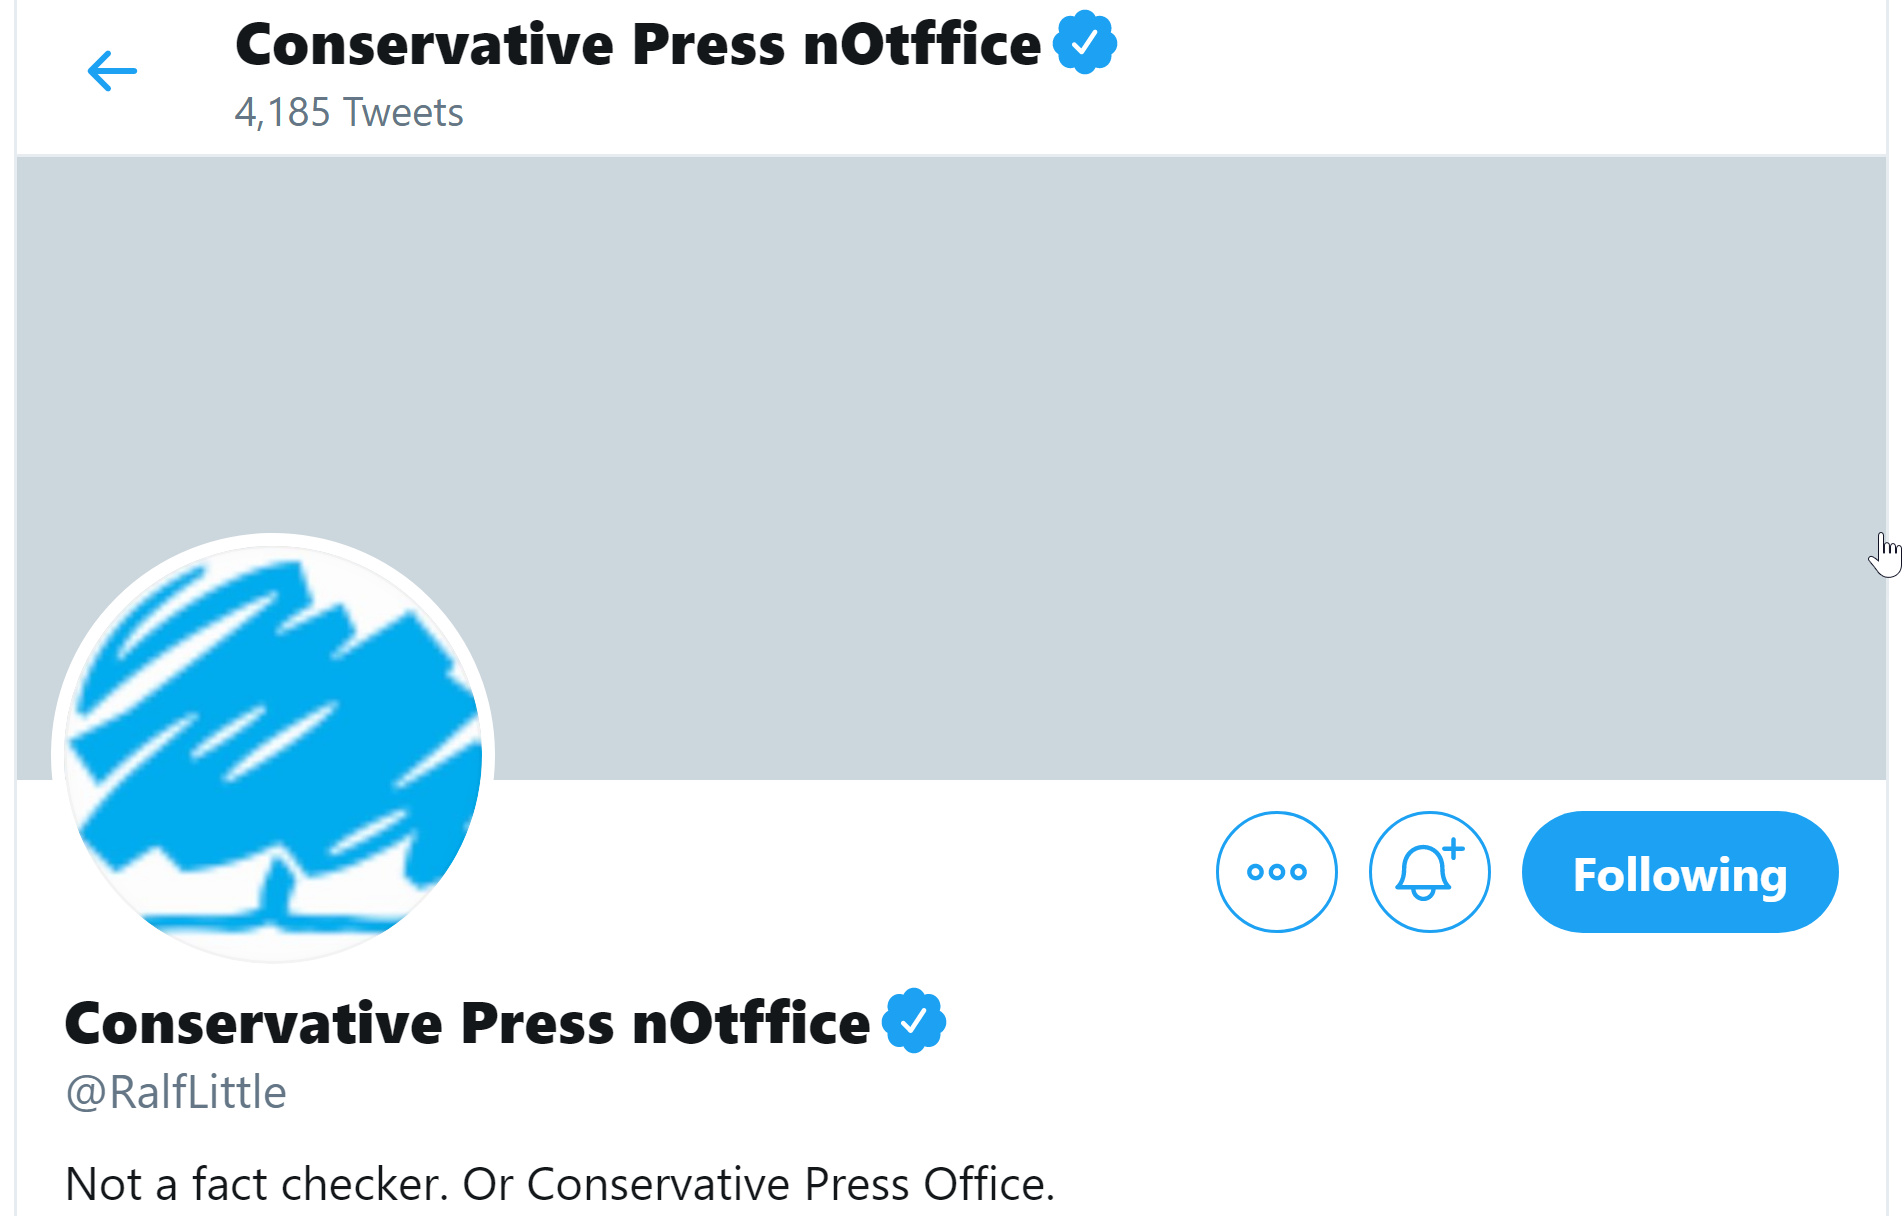Open the blue Conservative tree profile picture
The height and width of the screenshot is (1216, 1904).
pyautogui.click(x=273, y=752)
